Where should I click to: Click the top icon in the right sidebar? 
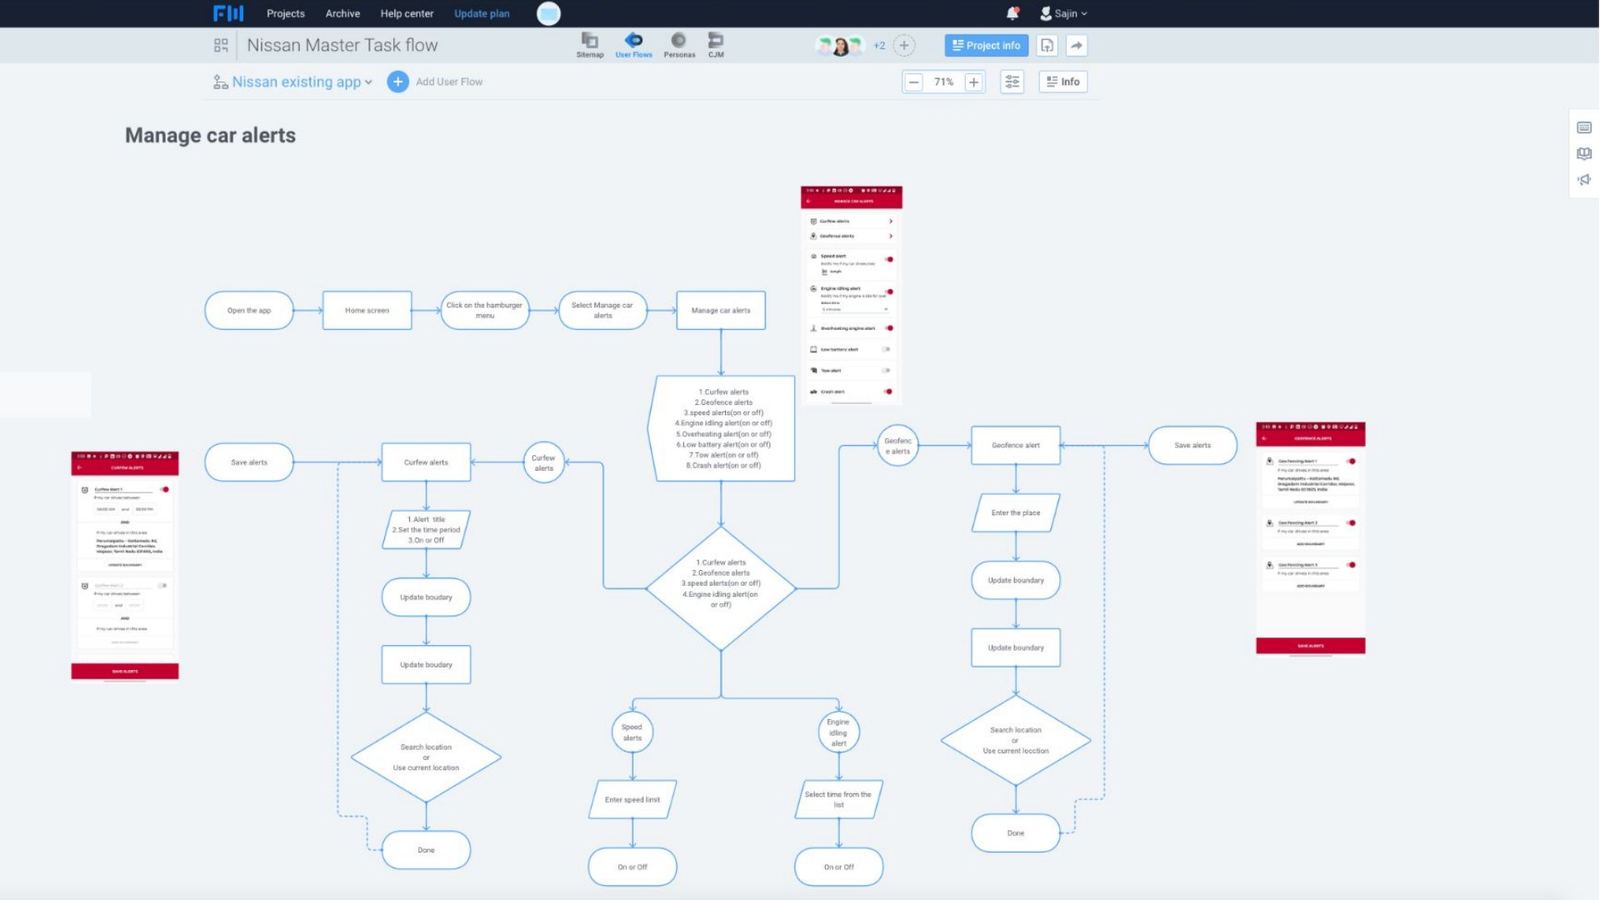(x=1584, y=128)
